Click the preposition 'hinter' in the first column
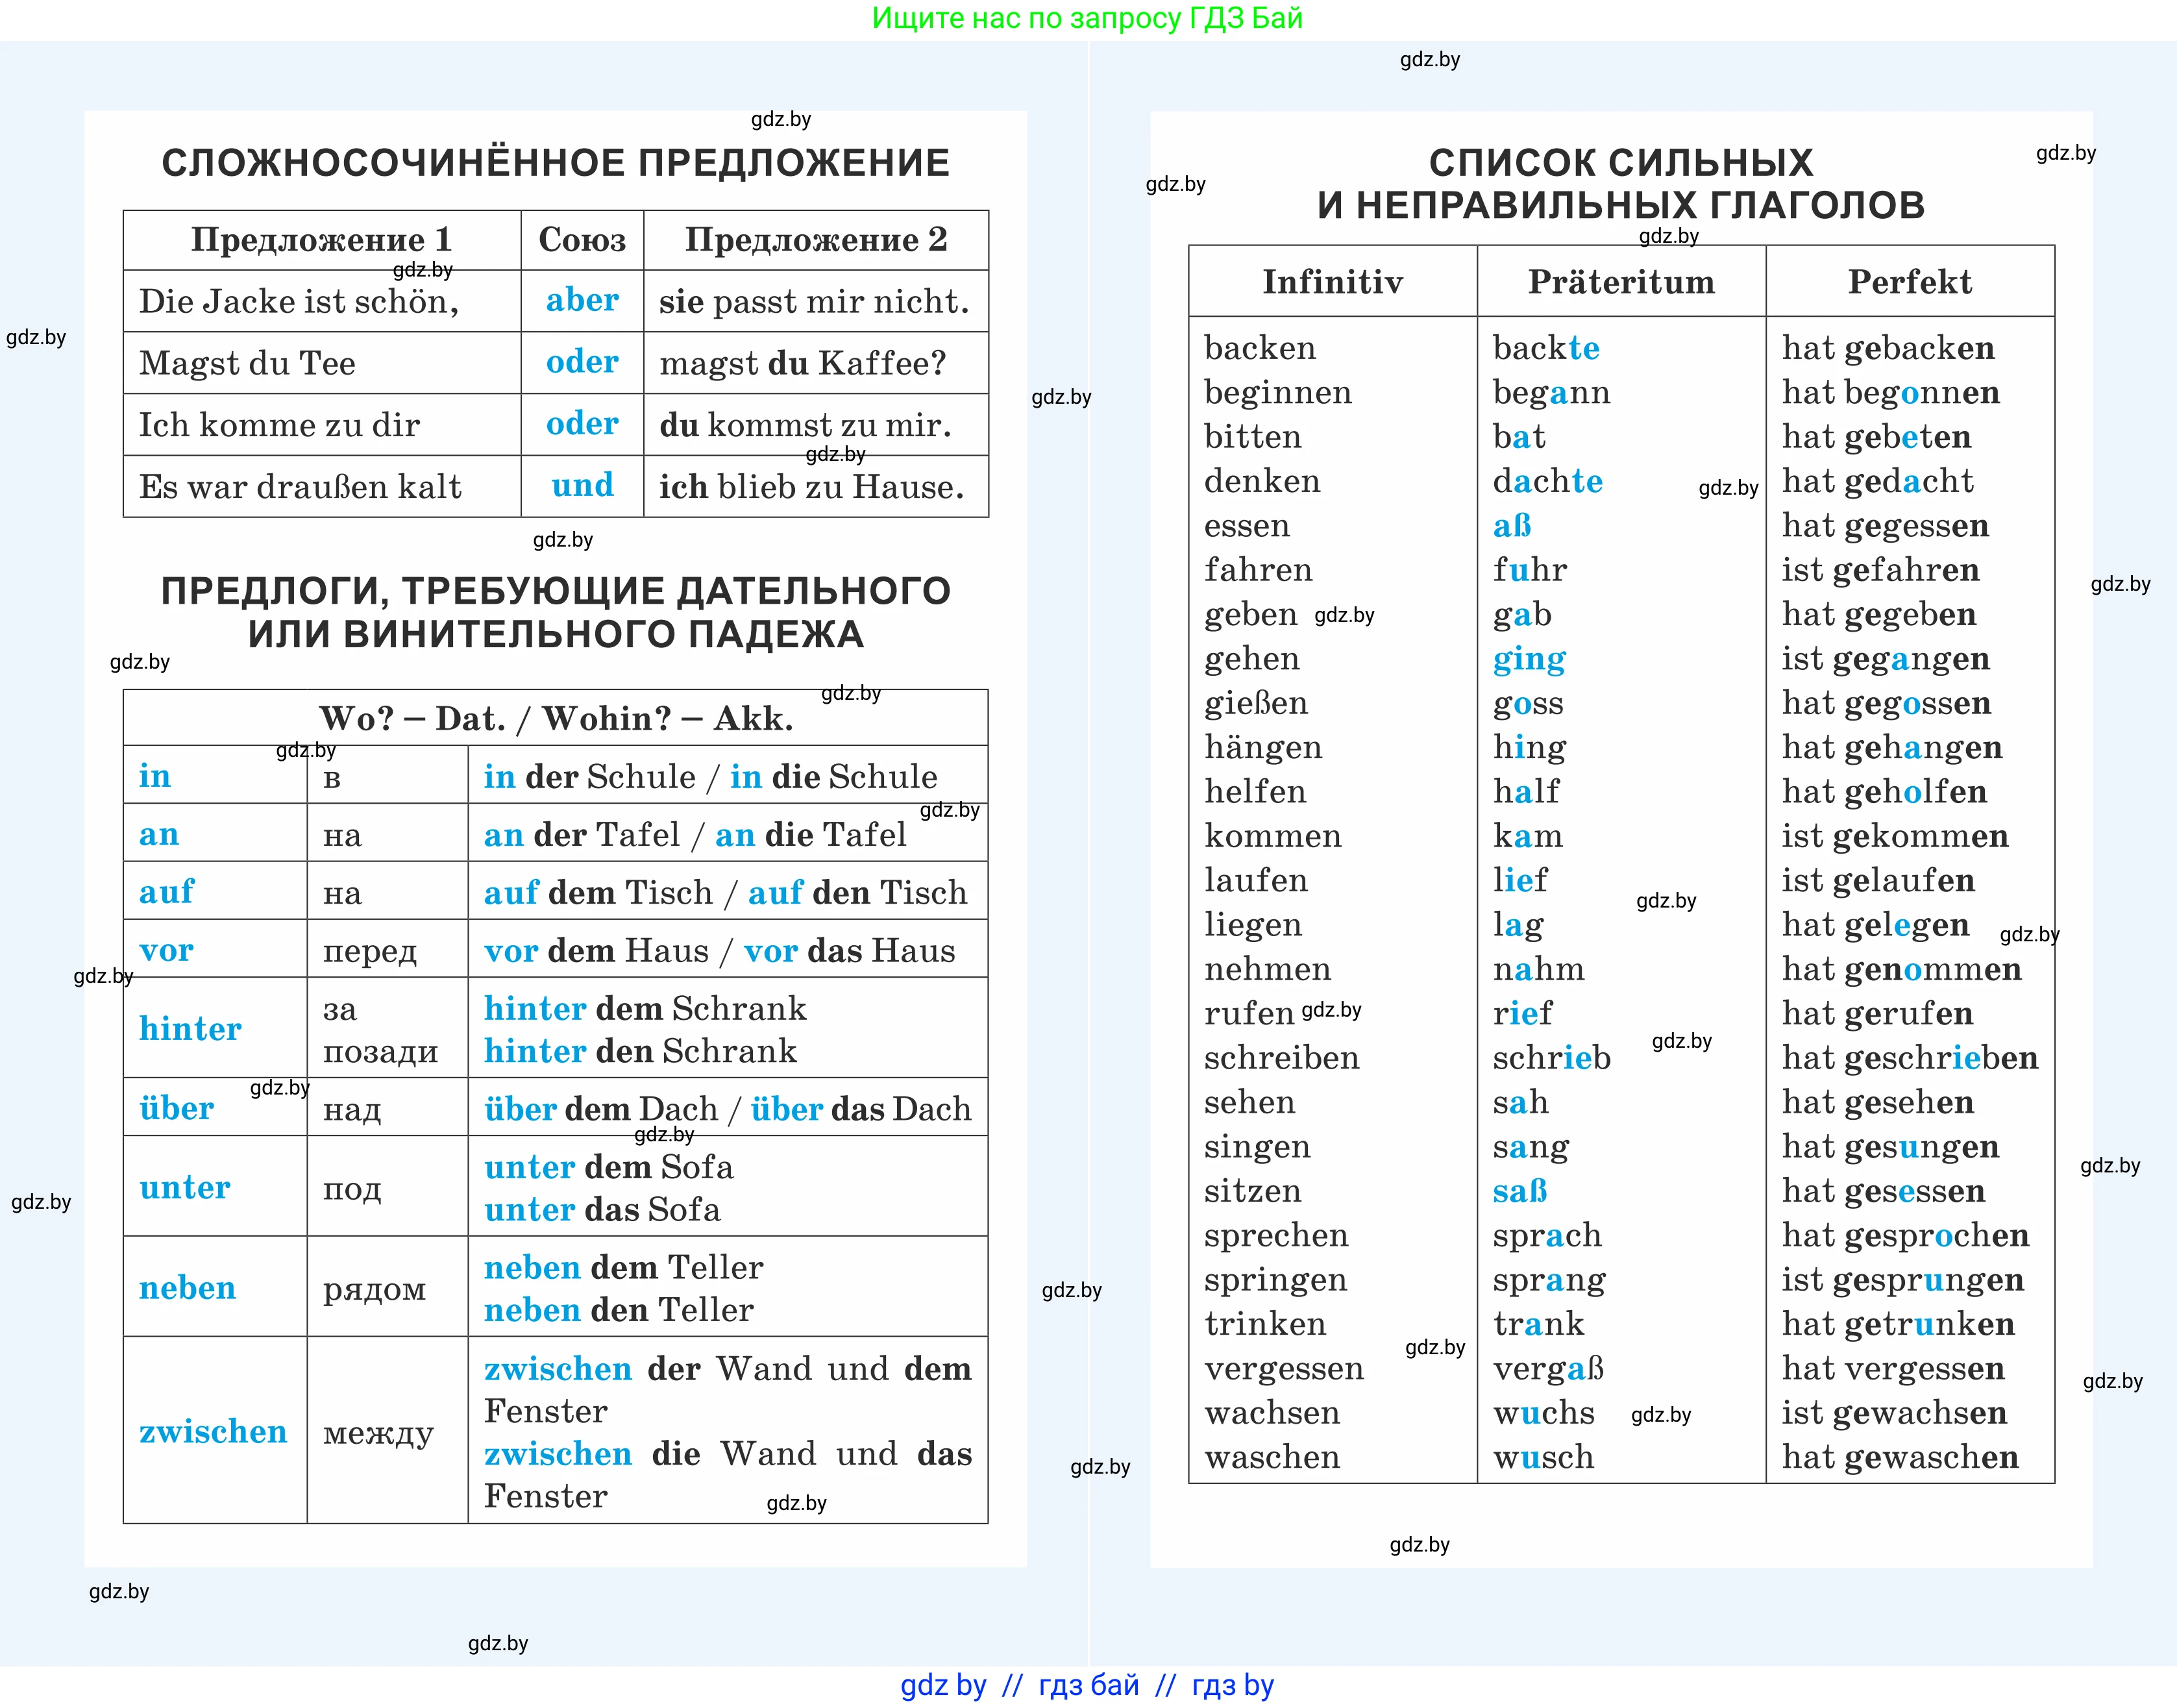 point(190,1028)
